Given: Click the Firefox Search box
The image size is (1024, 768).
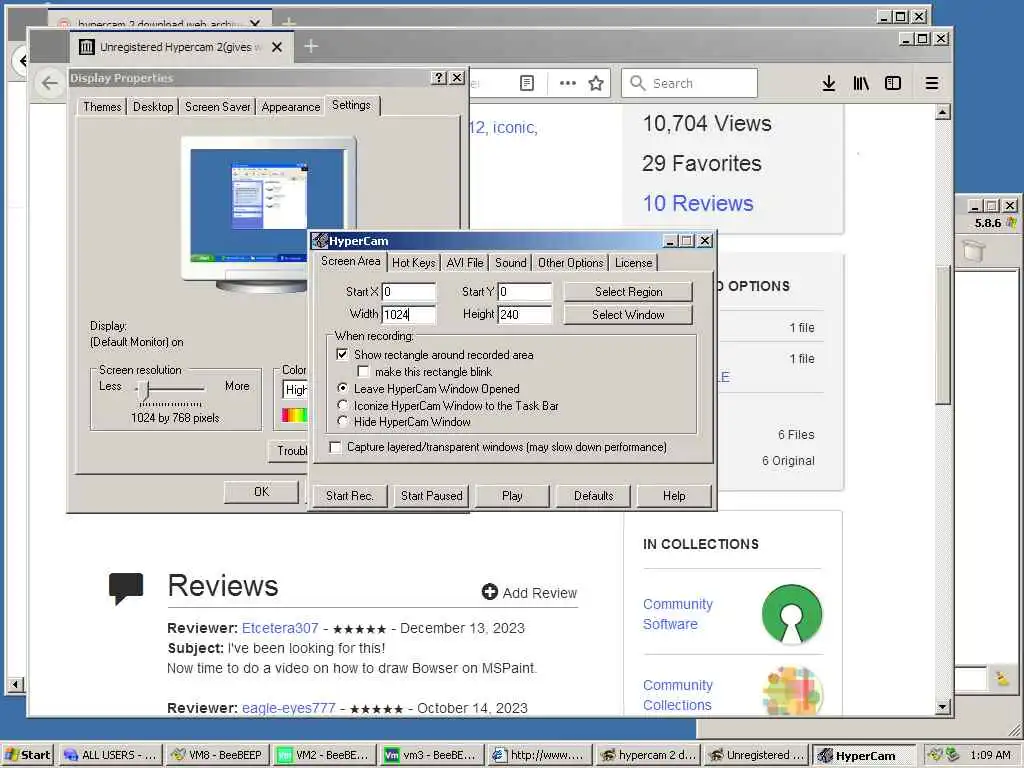Looking at the screenshot, I should (x=689, y=83).
